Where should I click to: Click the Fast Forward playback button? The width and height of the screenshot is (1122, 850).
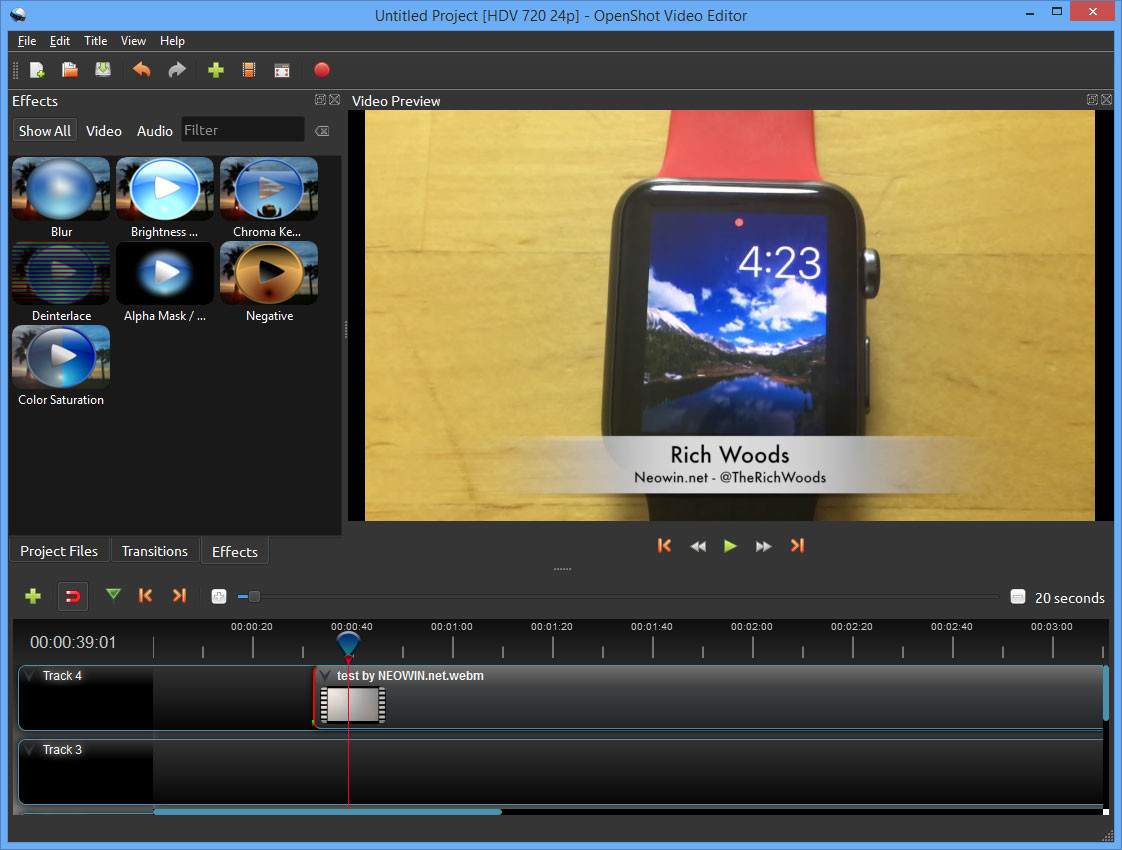tap(764, 546)
